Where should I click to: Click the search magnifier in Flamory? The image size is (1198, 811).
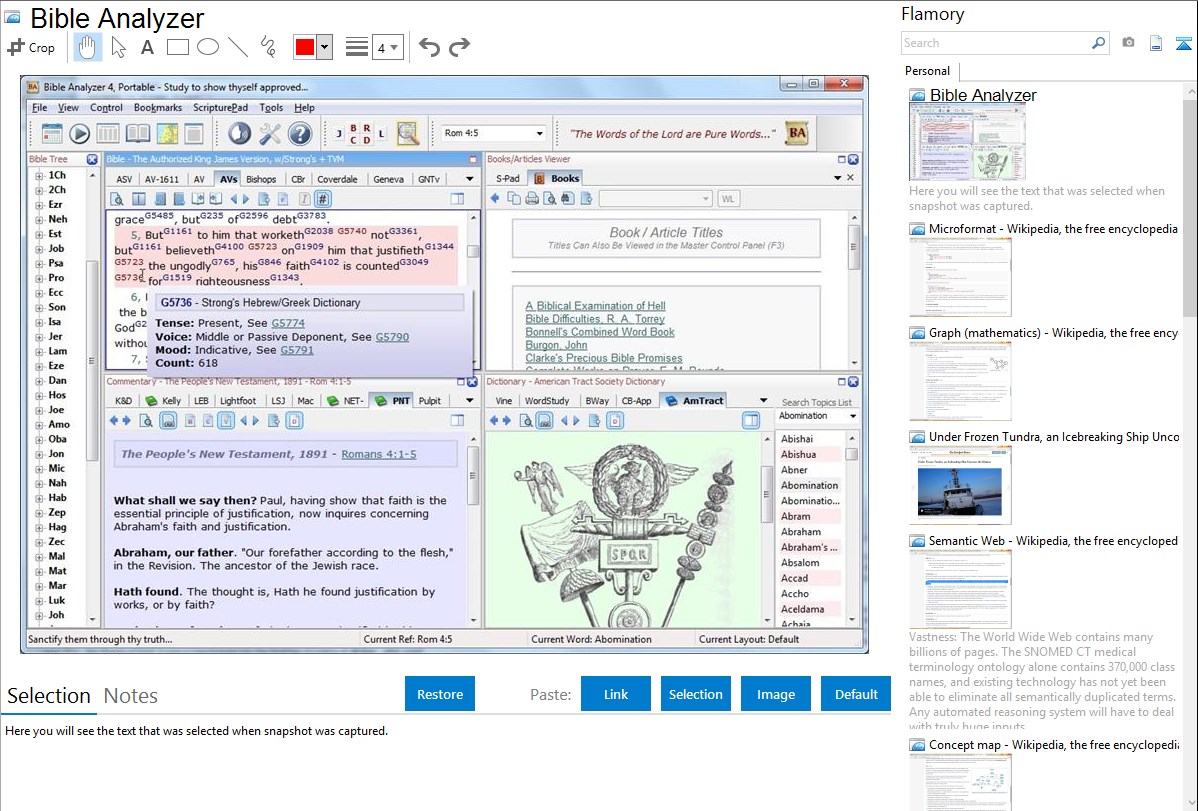tap(1098, 43)
